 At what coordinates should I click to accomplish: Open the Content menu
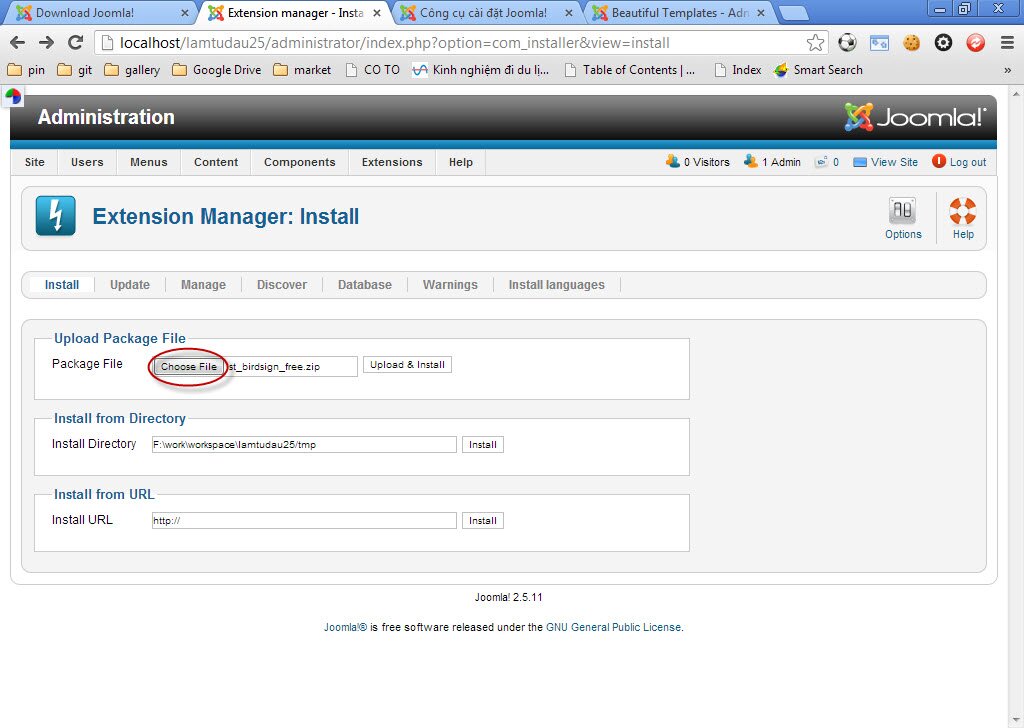215,161
